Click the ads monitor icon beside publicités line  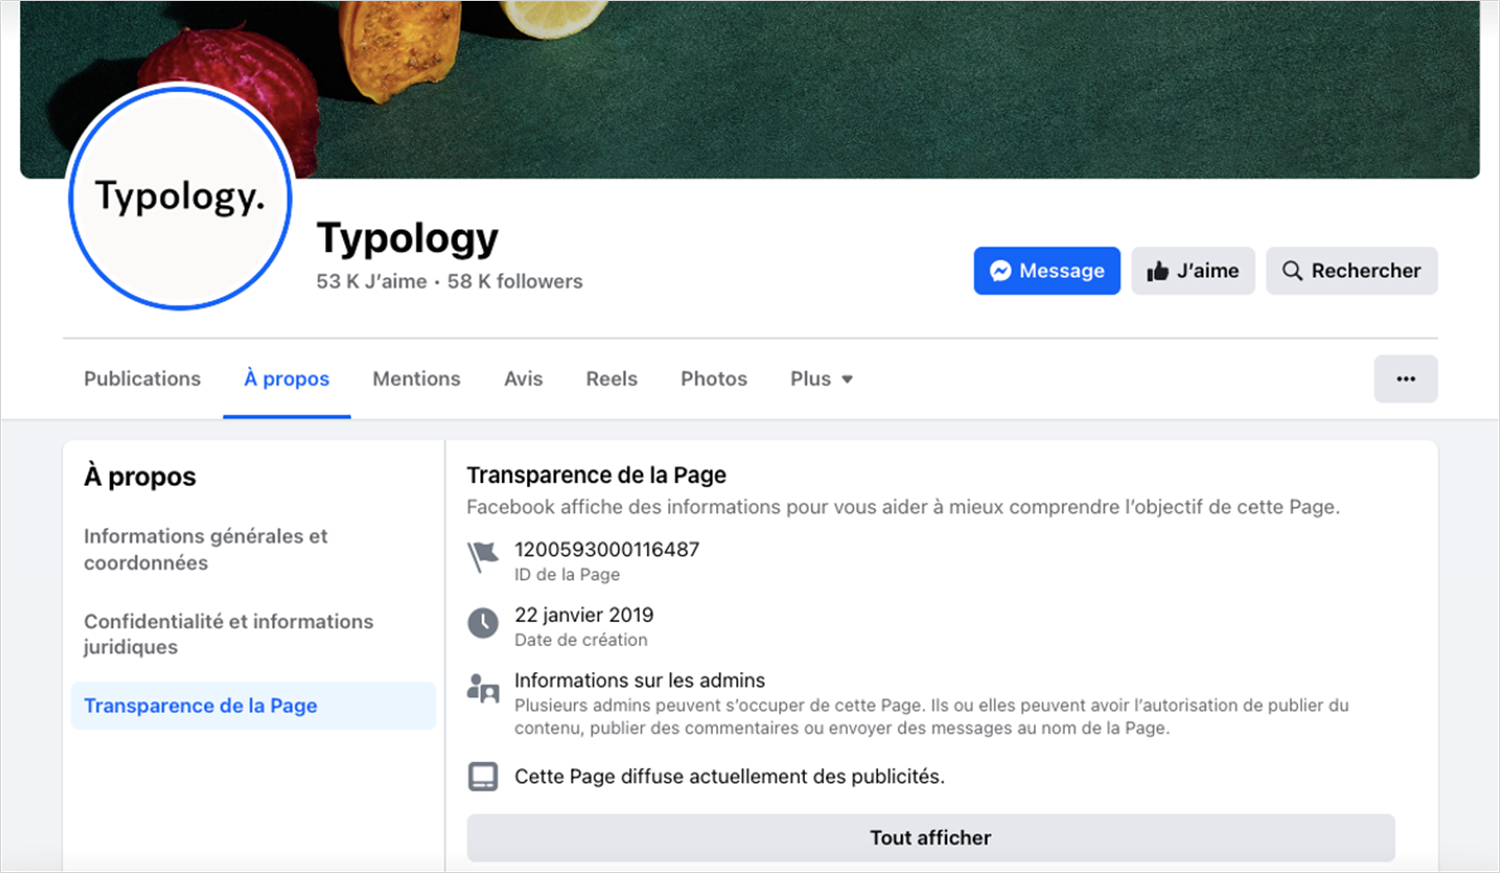pos(483,777)
